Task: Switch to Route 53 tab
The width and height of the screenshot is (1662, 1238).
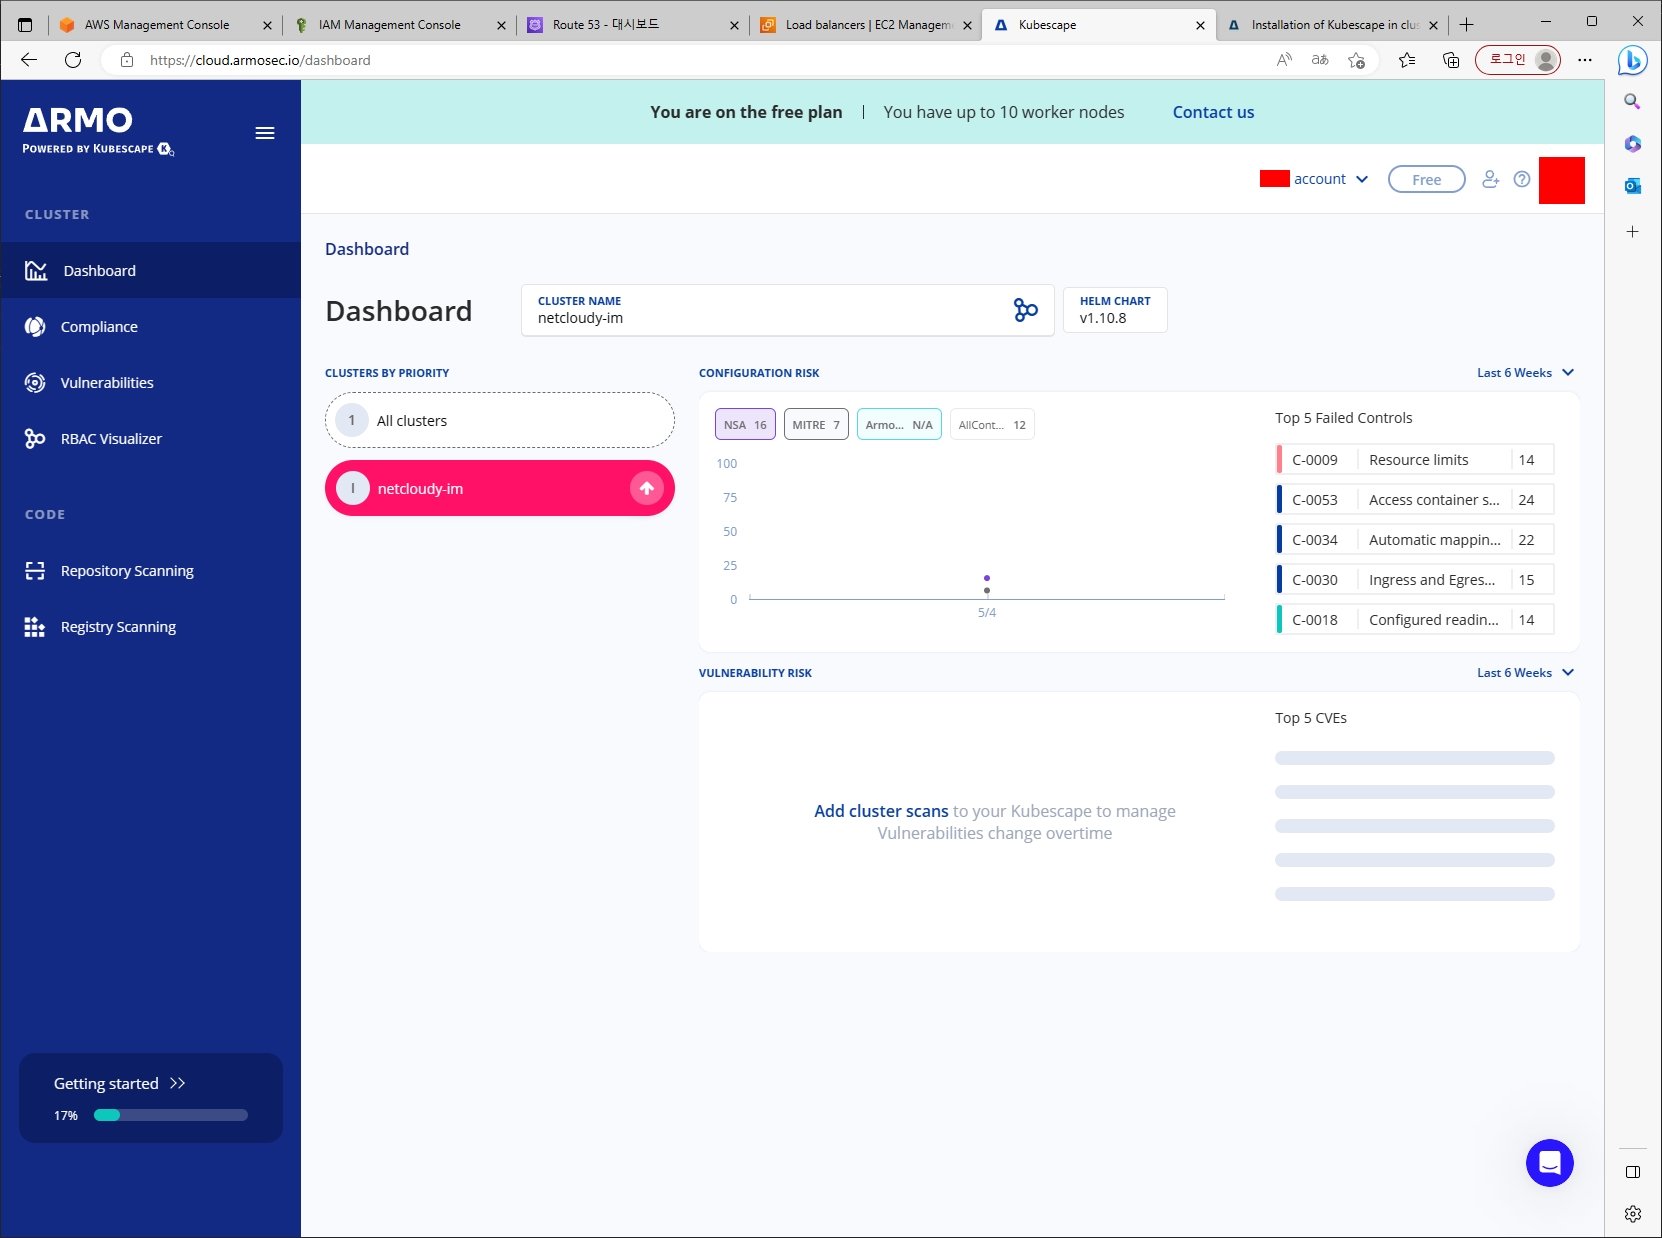Action: pyautogui.click(x=633, y=25)
